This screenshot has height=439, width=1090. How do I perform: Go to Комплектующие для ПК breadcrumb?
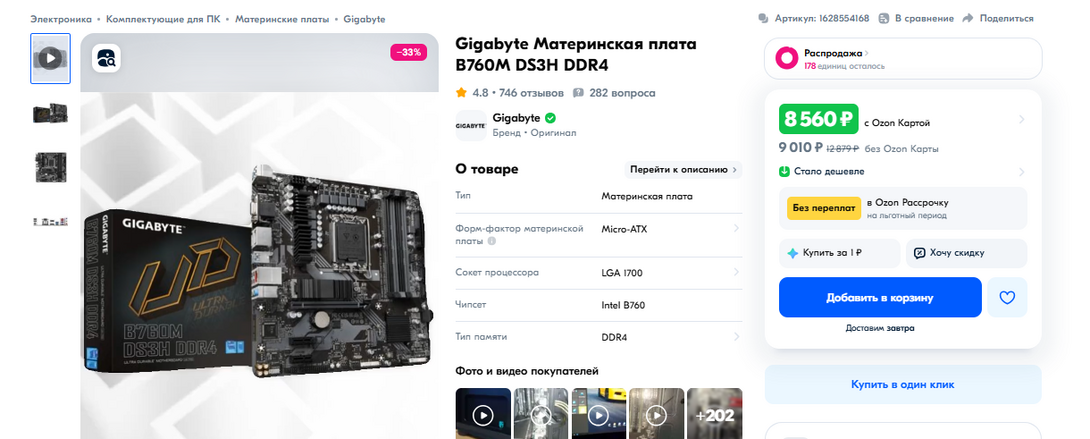pyautogui.click(x=163, y=19)
